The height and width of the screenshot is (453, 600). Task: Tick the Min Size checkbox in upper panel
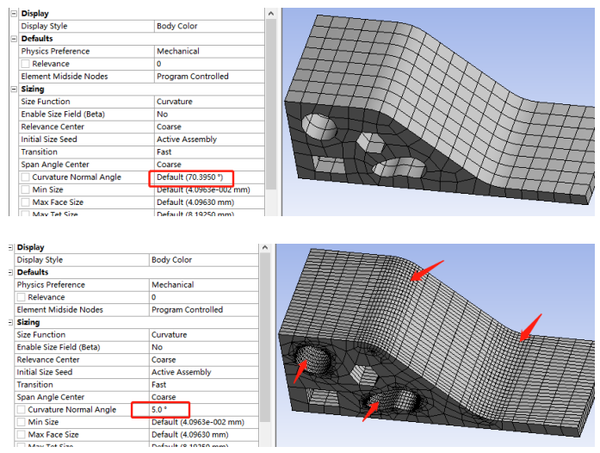[25, 190]
